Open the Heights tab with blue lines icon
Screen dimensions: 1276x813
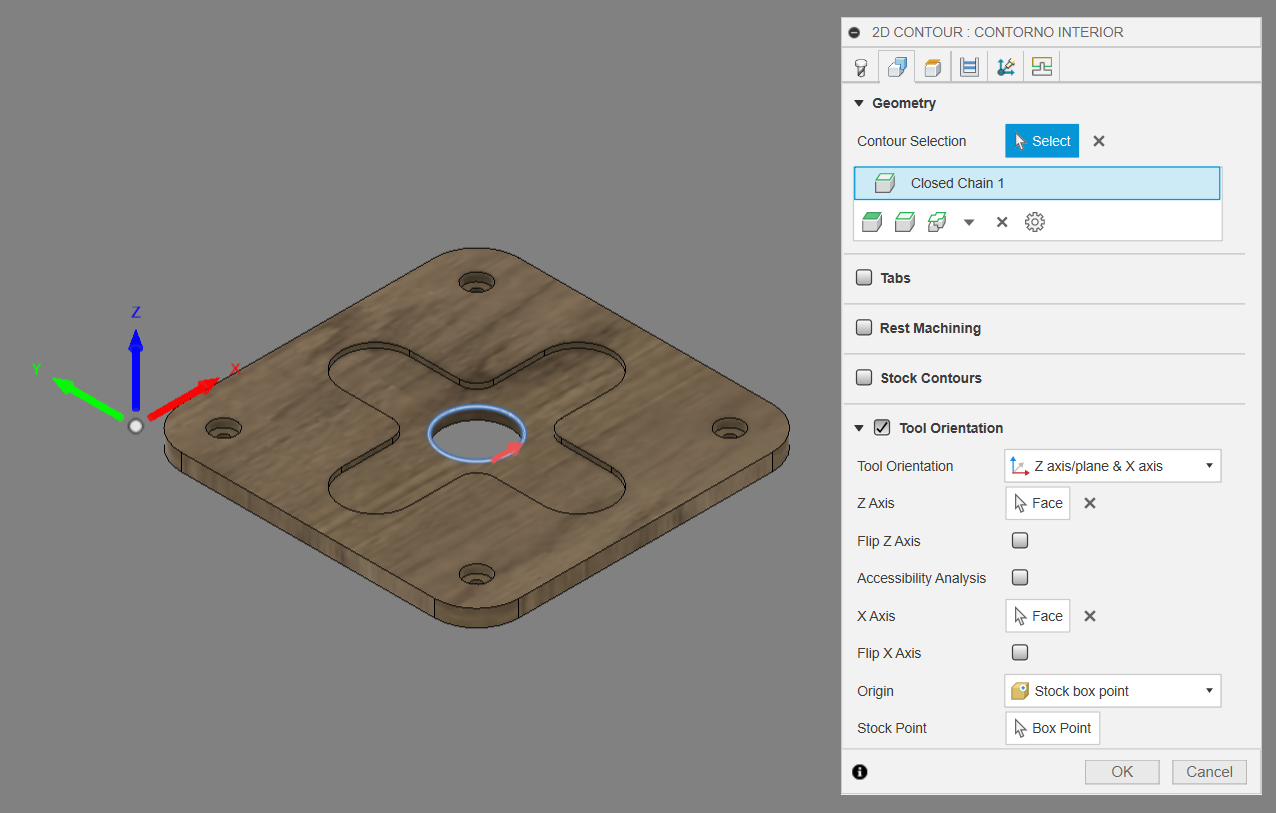pos(969,67)
